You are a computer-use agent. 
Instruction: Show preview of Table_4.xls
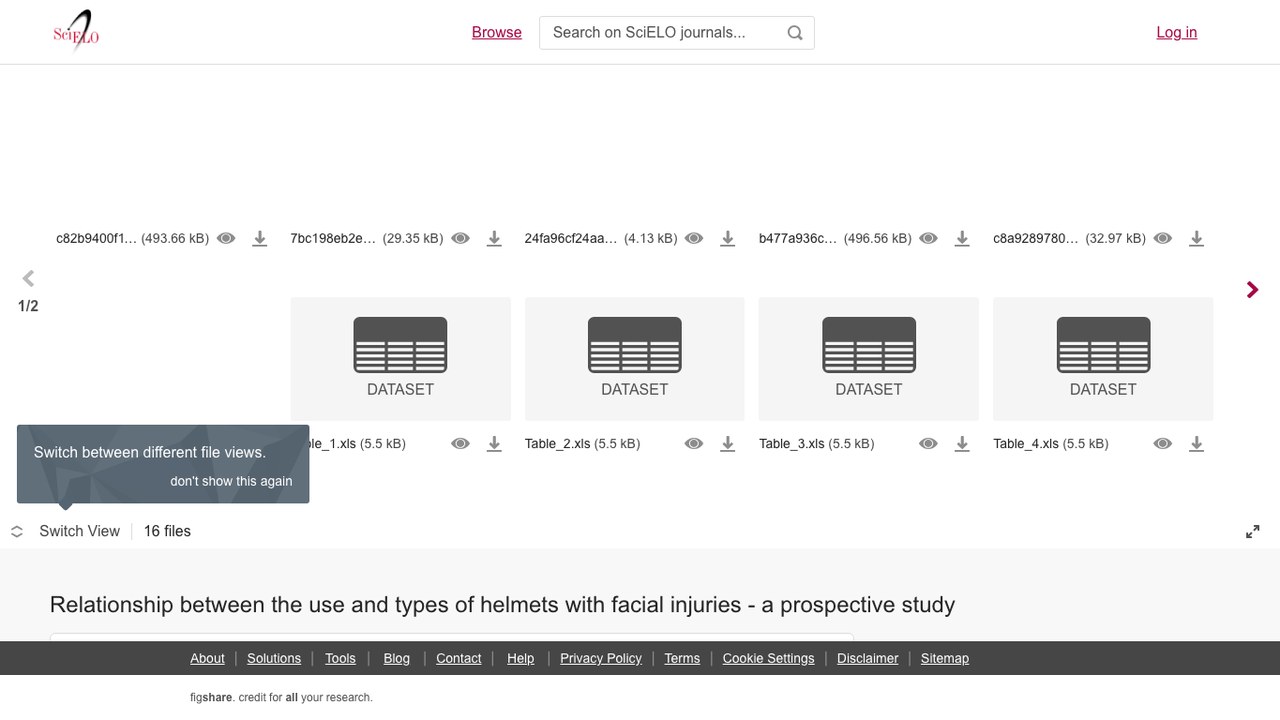point(1163,444)
